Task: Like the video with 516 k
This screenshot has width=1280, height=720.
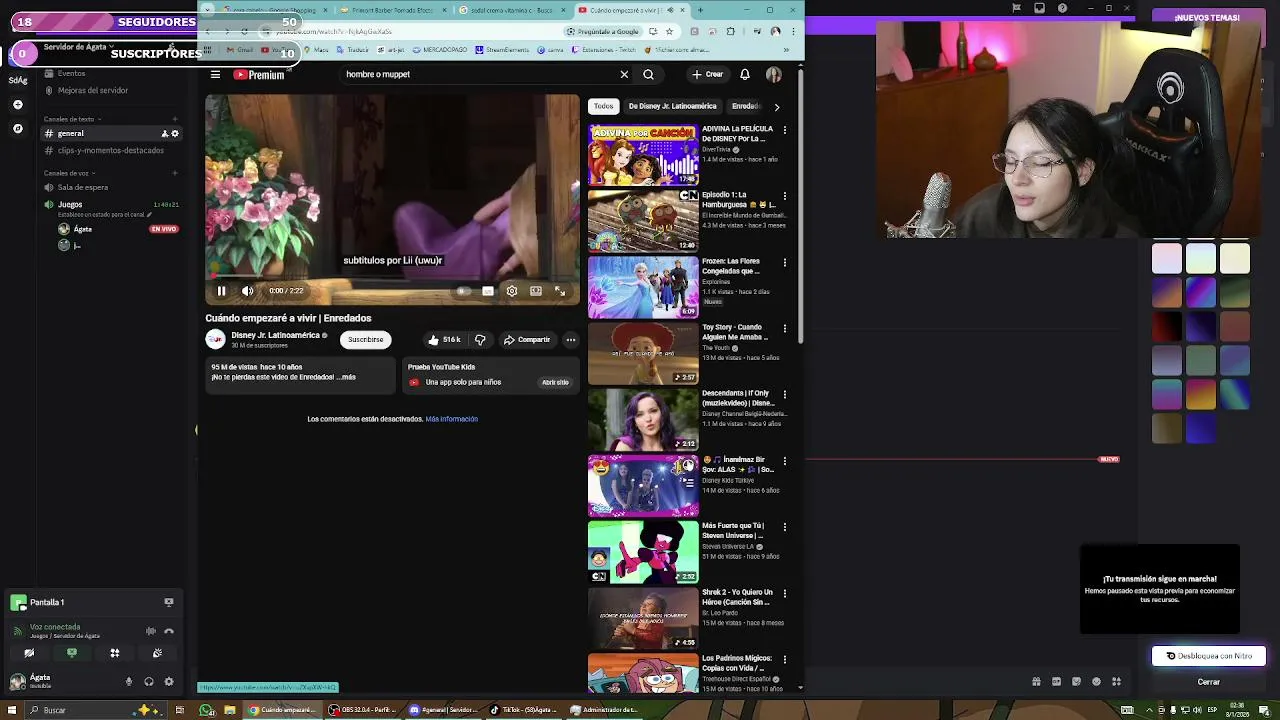Action: click(x=444, y=340)
